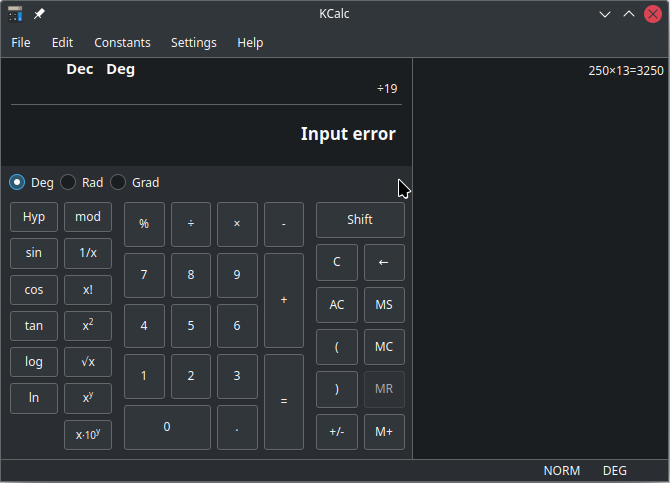Select the Deg angle mode
This screenshot has height=483, width=670.
pos(18,182)
